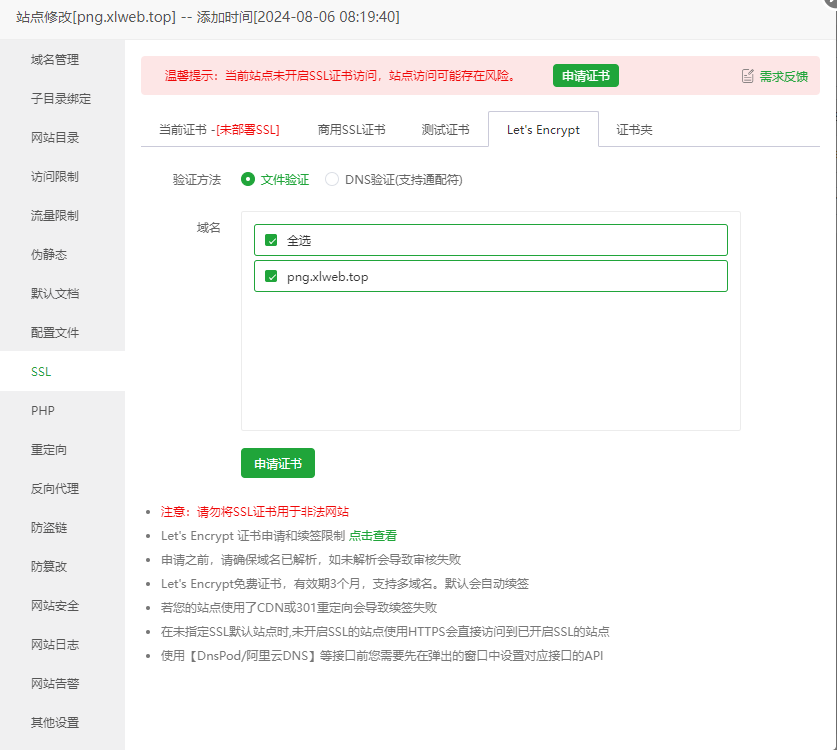Go to 伪静态 settings in sidebar
This screenshot has width=837, height=750.
(x=49, y=255)
